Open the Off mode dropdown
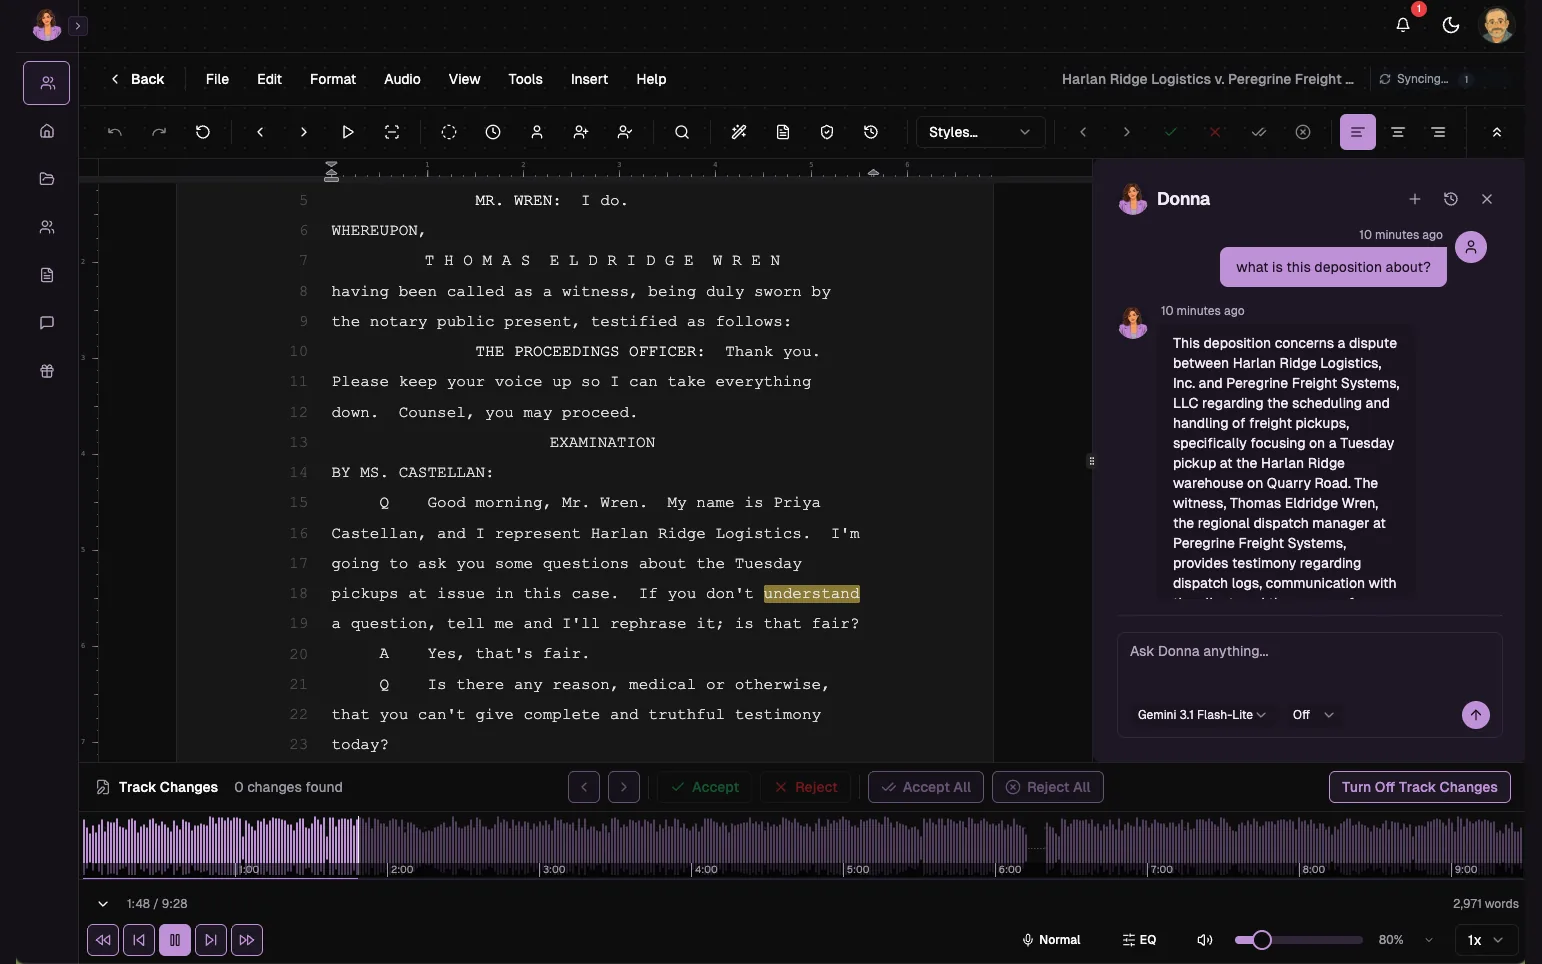This screenshot has width=1542, height=964. click(x=1313, y=715)
